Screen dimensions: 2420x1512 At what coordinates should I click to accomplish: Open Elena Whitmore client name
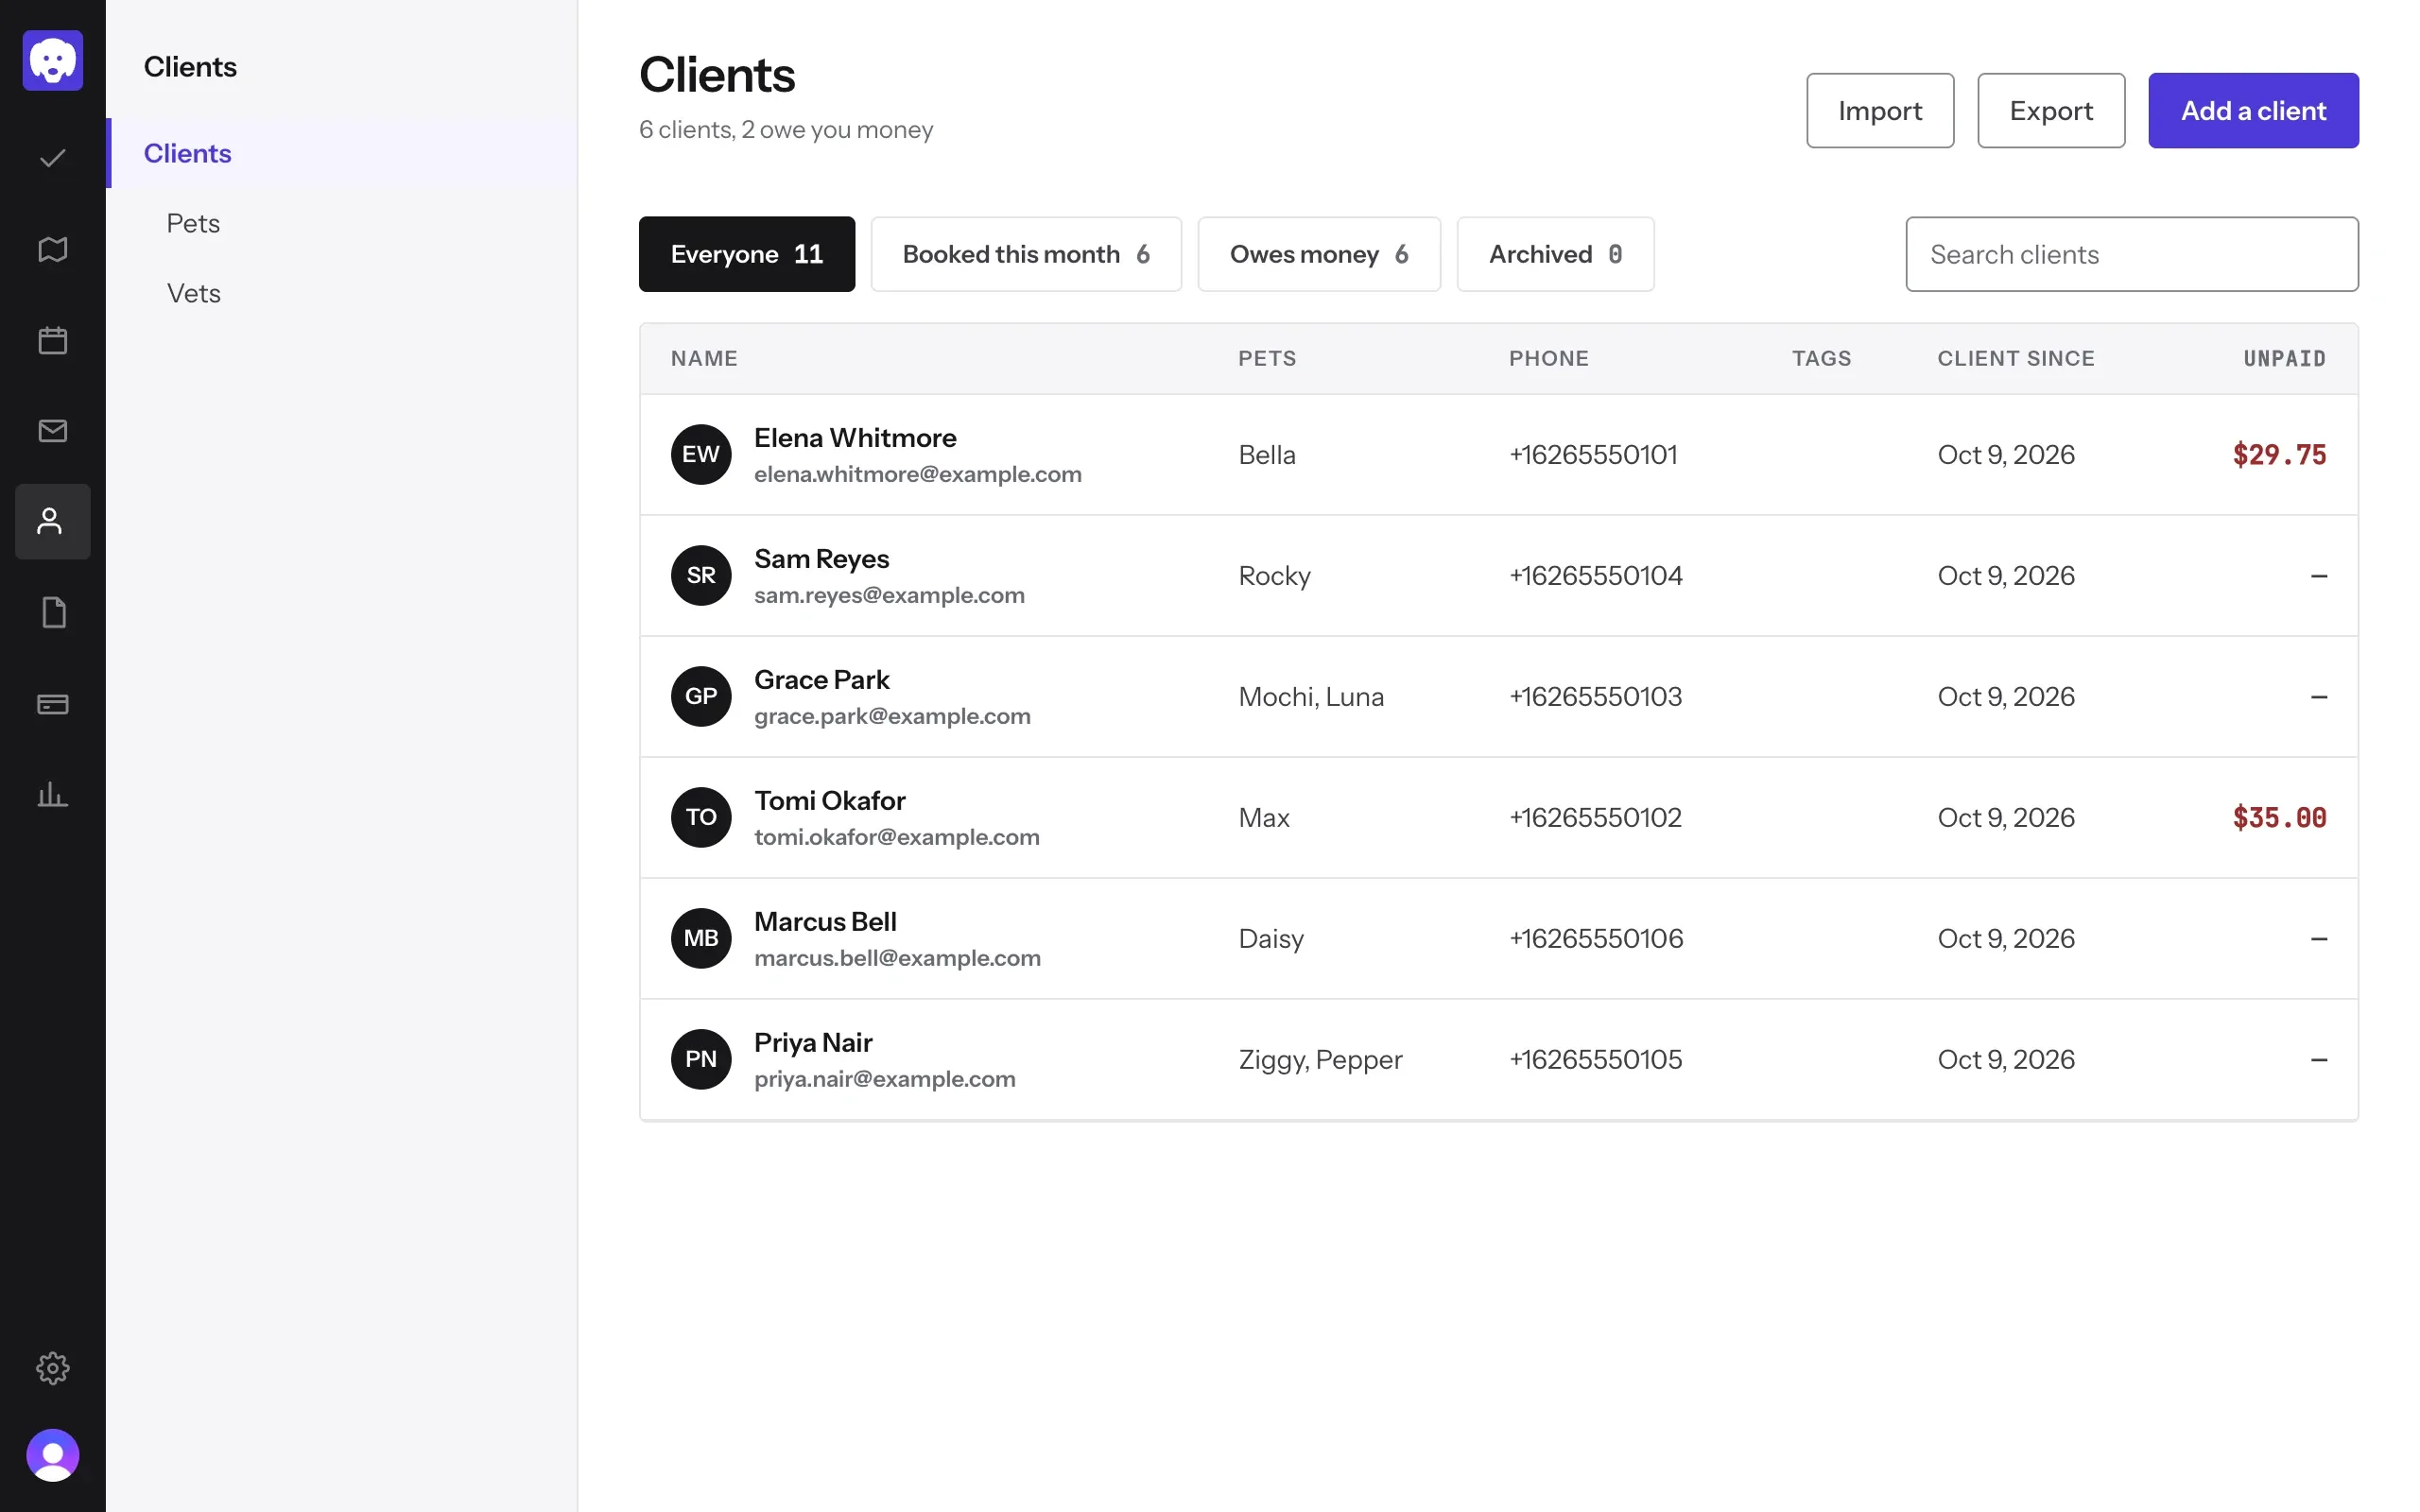pyautogui.click(x=855, y=438)
